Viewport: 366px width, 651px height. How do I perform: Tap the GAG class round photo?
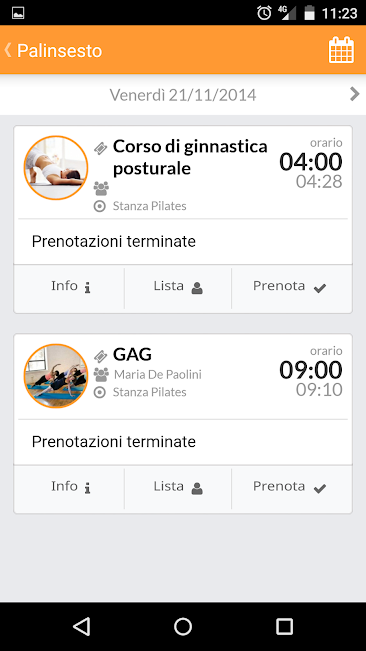[x=56, y=376]
